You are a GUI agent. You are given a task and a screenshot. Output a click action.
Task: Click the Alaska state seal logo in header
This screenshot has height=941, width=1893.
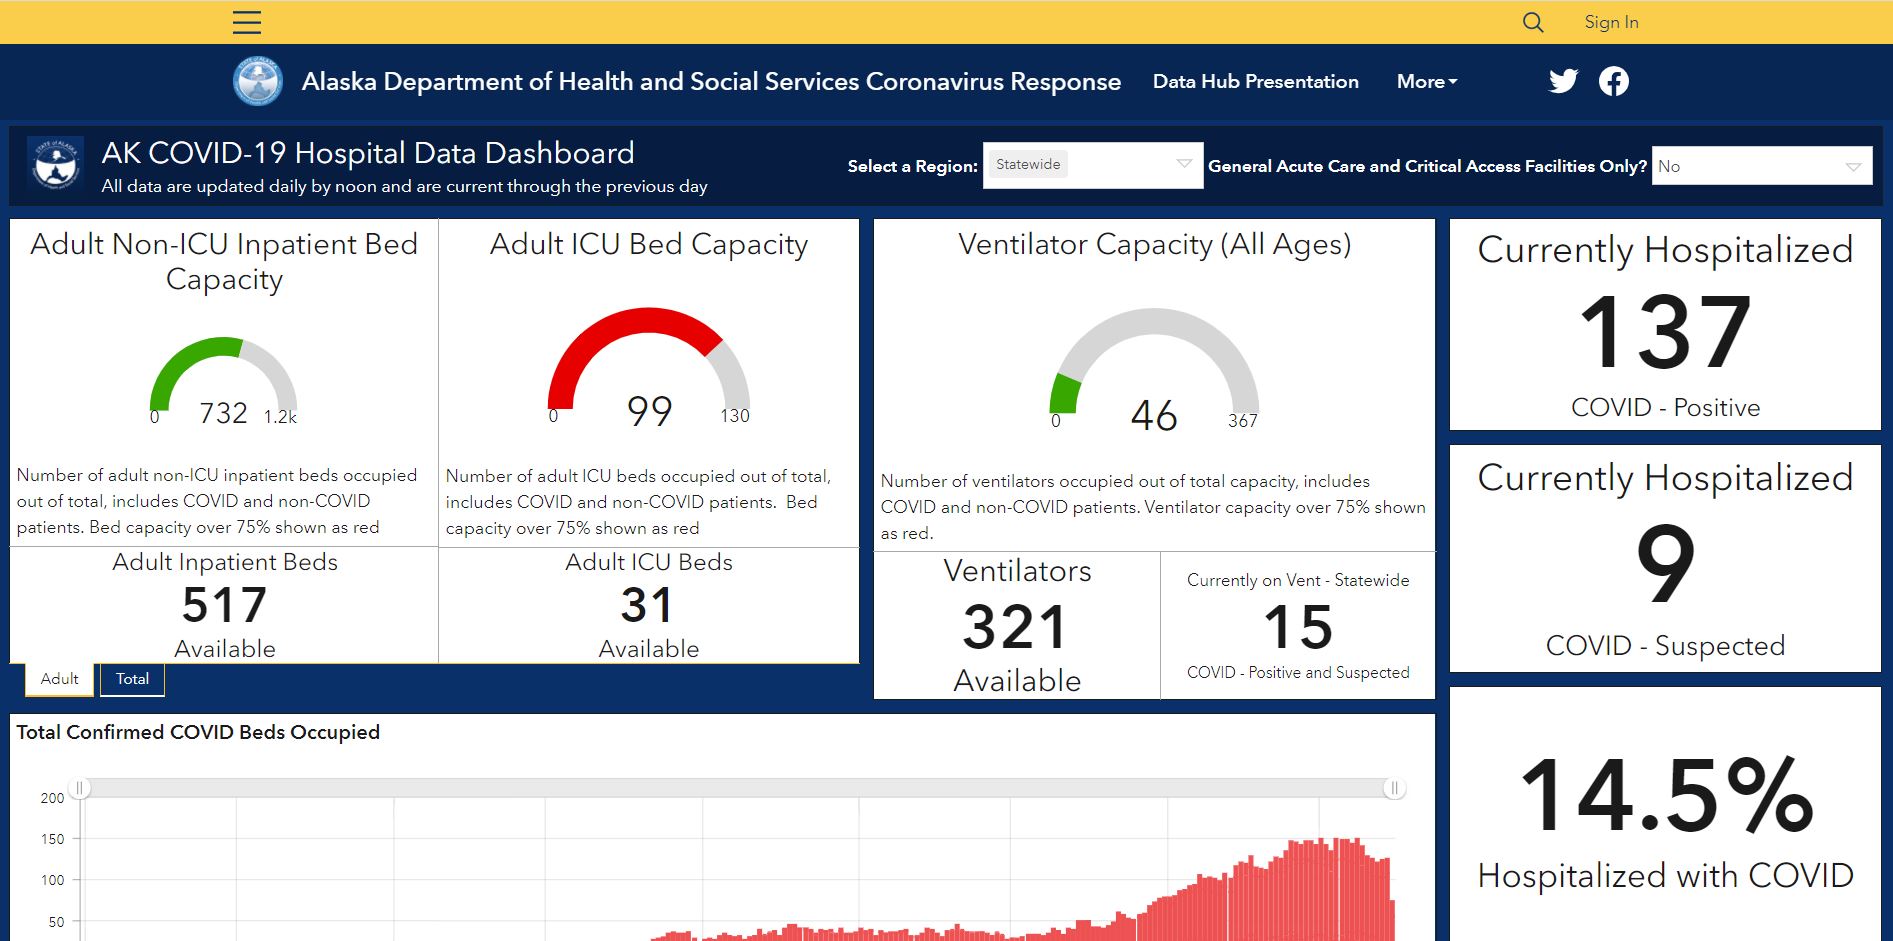tap(258, 81)
